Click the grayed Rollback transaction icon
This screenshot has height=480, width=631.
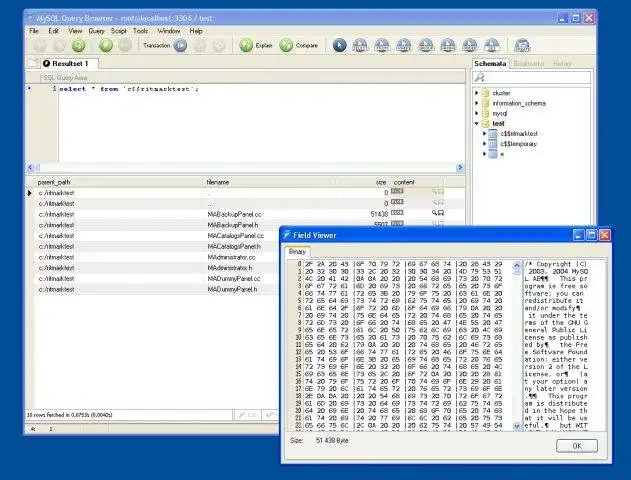(x=219, y=46)
